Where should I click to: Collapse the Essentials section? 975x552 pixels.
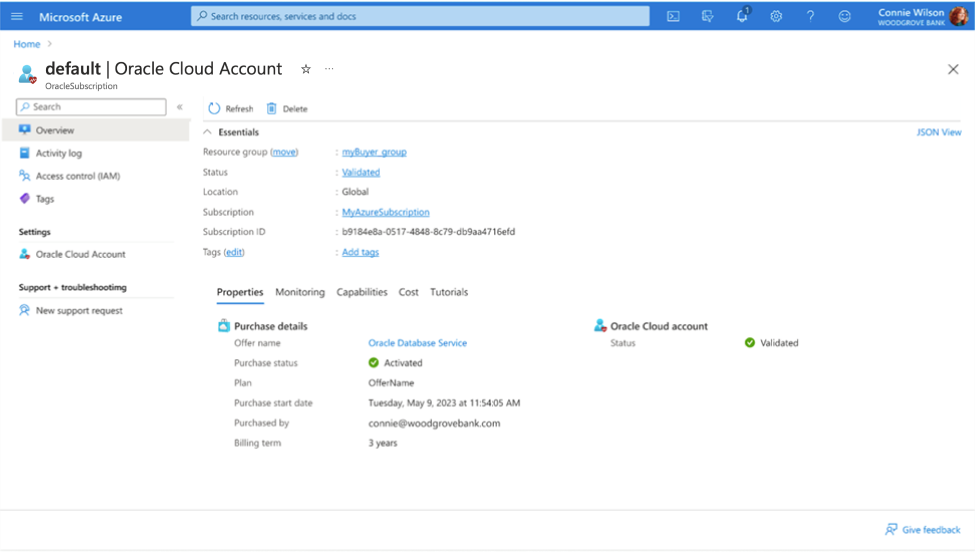tap(208, 132)
